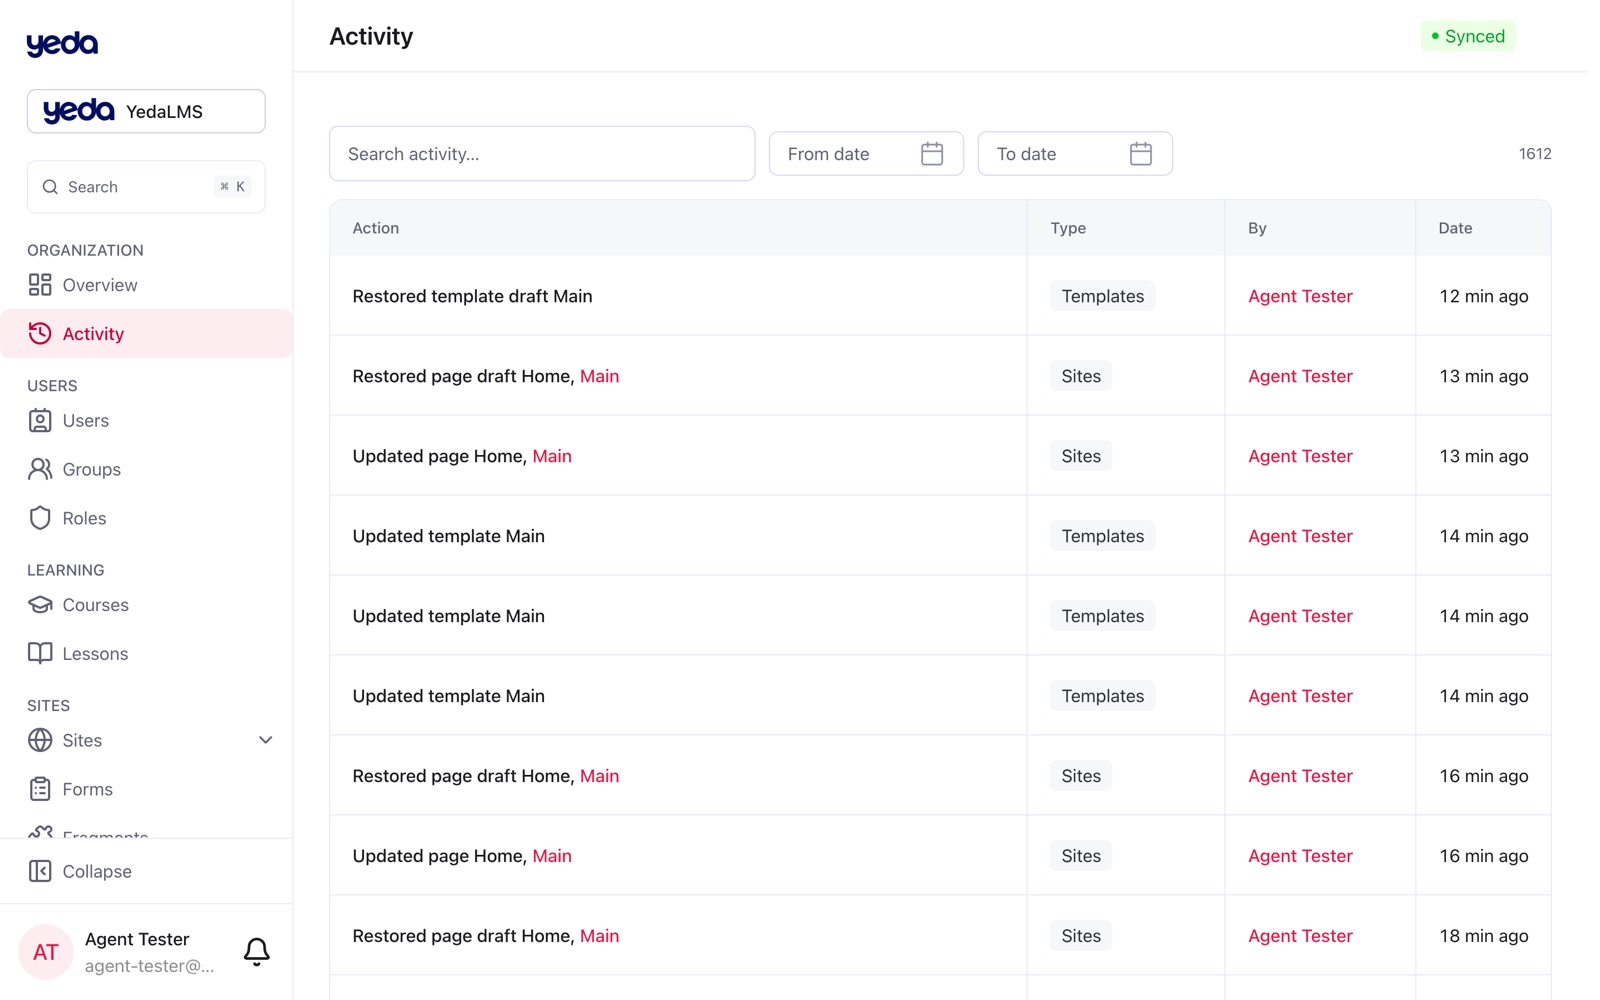Expand the Sites submenu chevron

tap(266, 740)
